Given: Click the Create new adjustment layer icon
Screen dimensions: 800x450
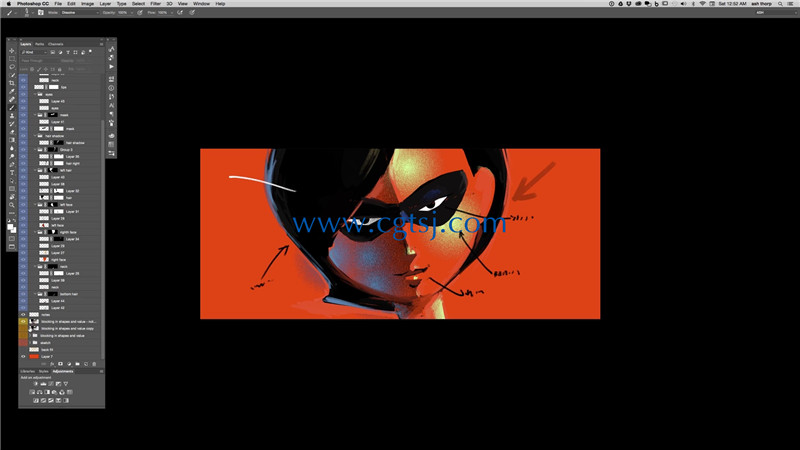Looking at the screenshot, I should click(x=69, y=364).
